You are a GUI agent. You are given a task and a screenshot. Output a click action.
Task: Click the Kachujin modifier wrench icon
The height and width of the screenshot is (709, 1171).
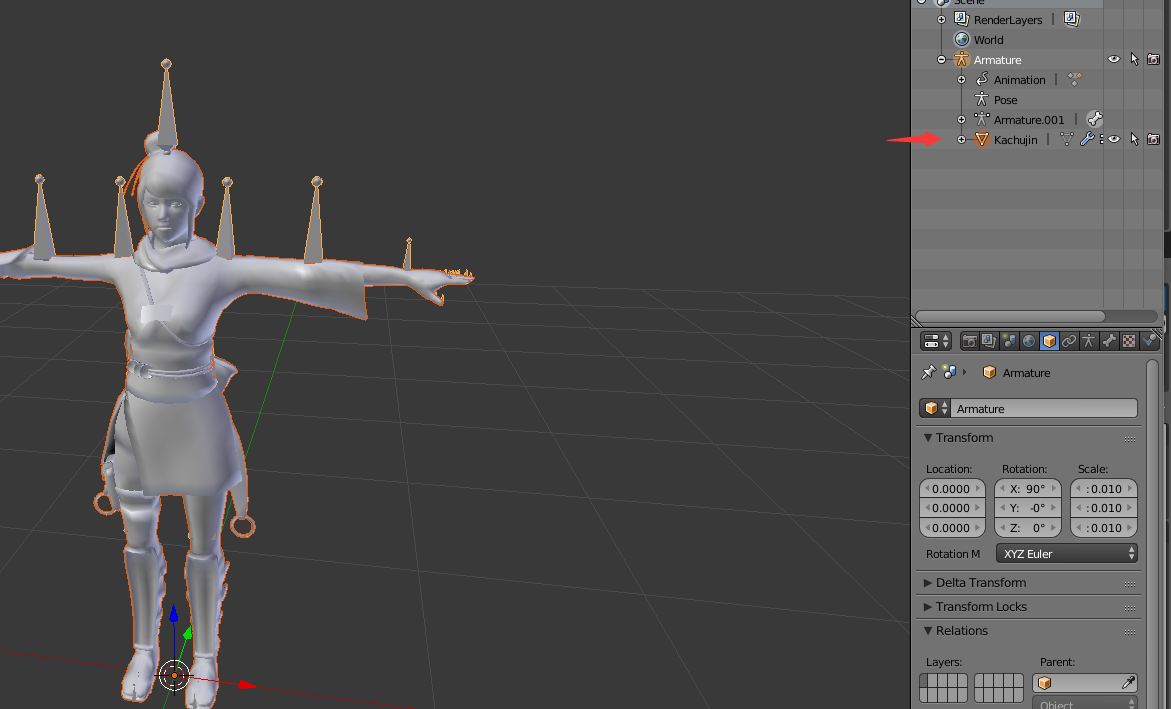pyautogui.click(x=1086, y=140)
